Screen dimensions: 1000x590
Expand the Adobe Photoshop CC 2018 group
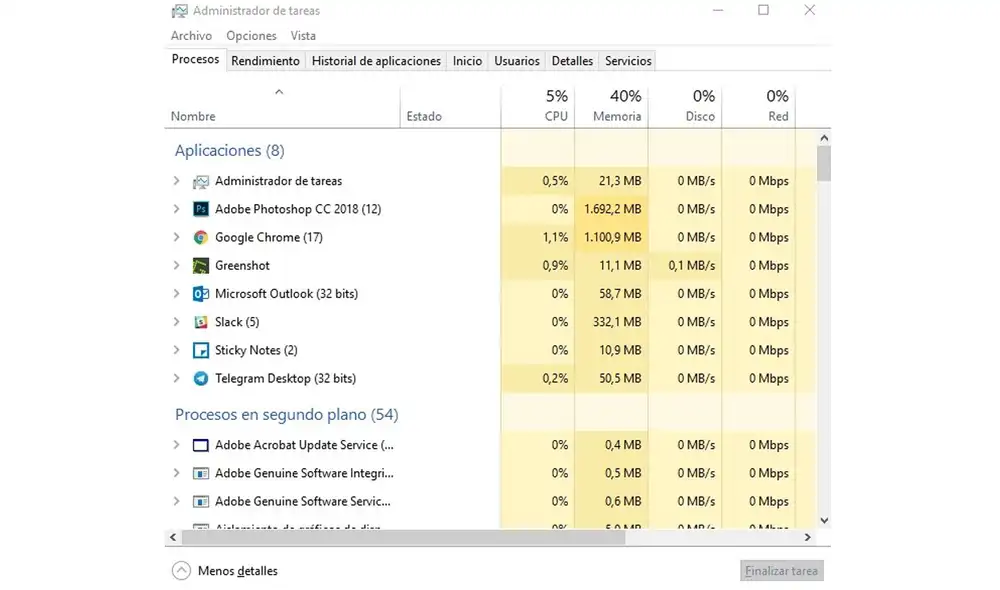click(x=176, y=209)
